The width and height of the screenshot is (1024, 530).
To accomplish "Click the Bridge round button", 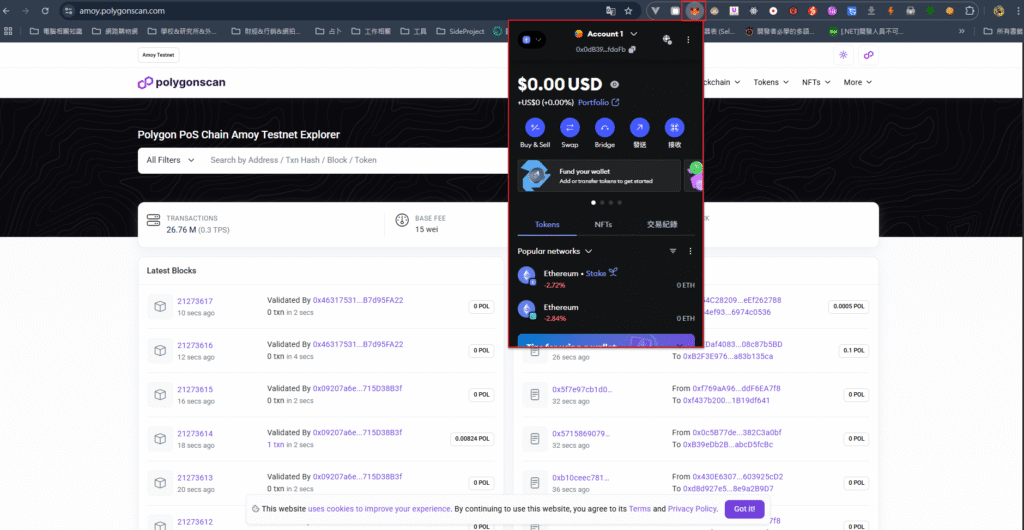I will (605, 127).
